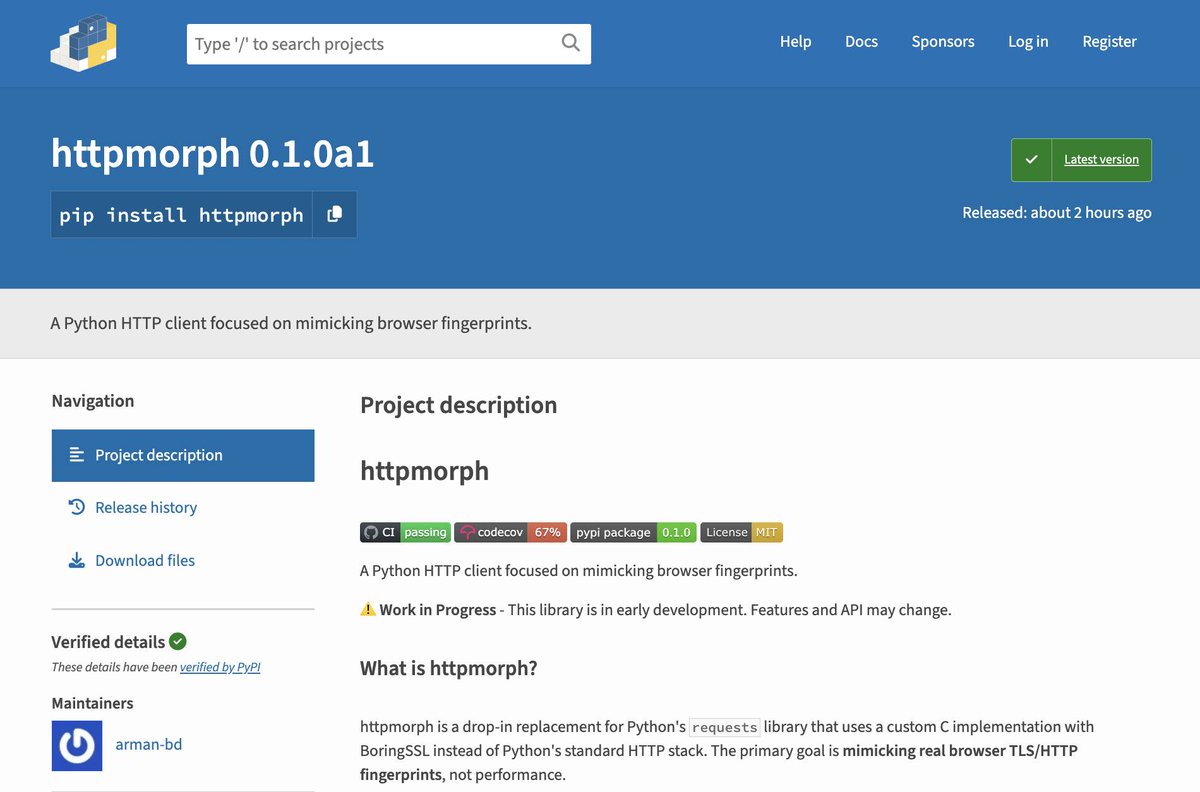Click the Project description heading
The width and height of the screenshot is (1200, 792).
[x=458, y=405]
